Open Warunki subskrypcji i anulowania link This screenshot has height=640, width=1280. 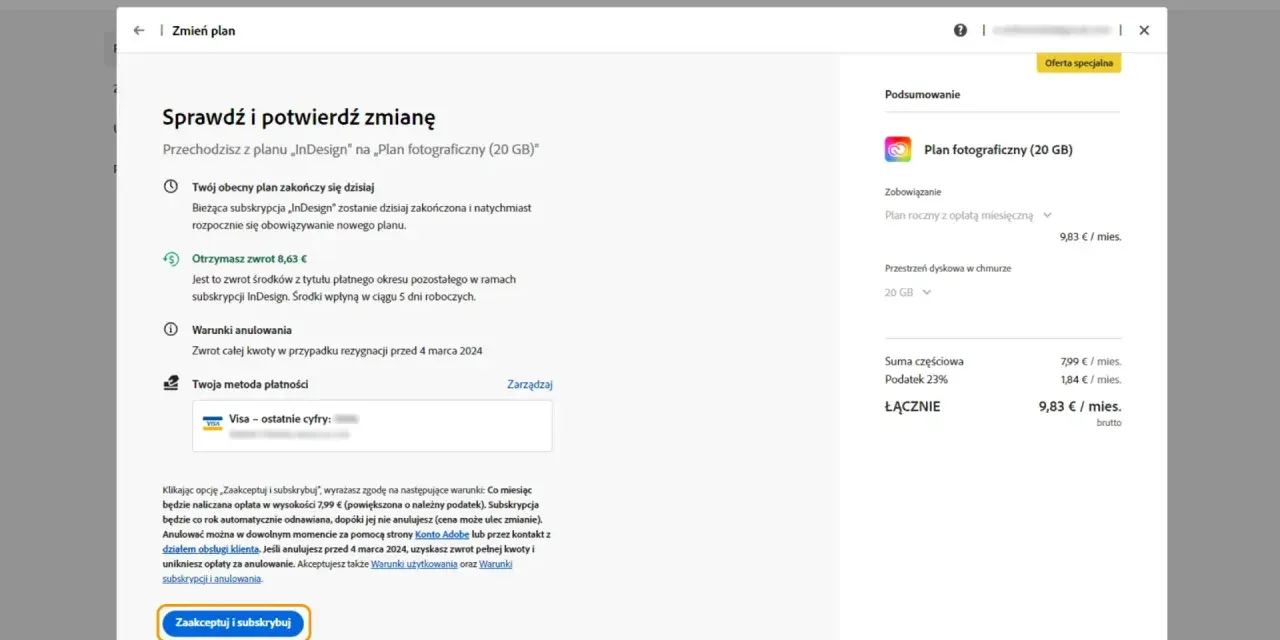[212, 578]
